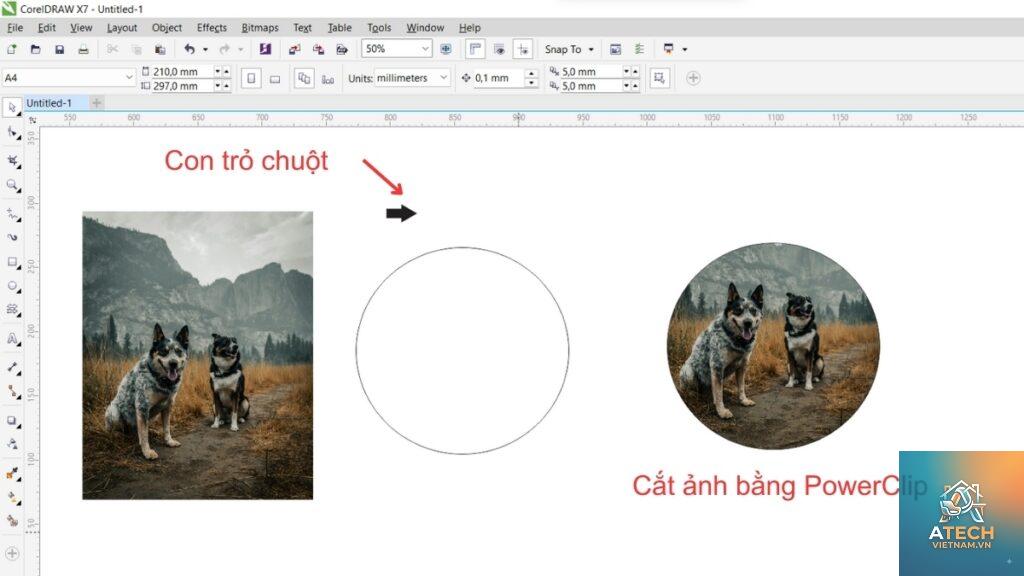
Task: Click the page width 210,0 mm field
Action: coord(184,71)
